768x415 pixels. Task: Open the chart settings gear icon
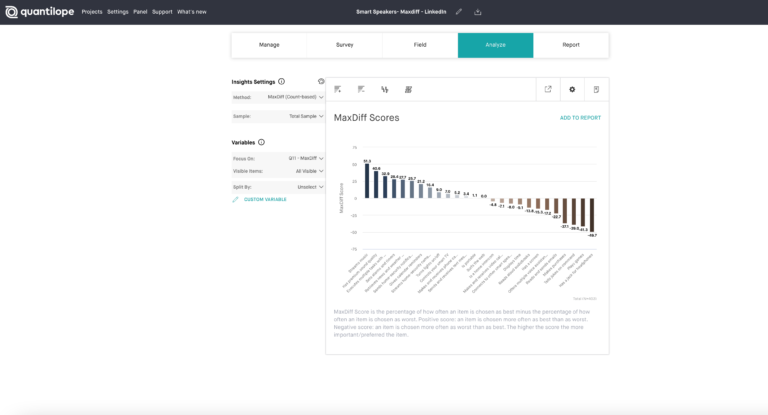pyautogui.click(x=572, y=90)
